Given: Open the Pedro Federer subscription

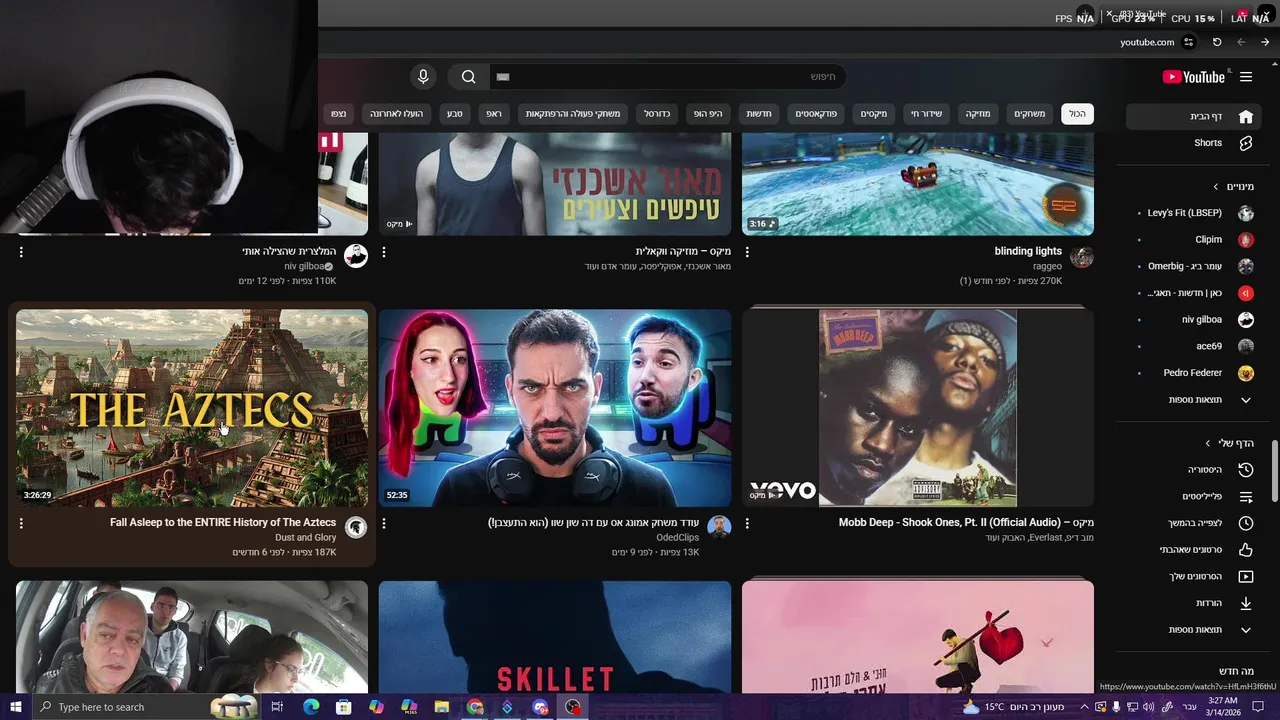Looking at the screenshot, I should click(x=1192, y=373).
